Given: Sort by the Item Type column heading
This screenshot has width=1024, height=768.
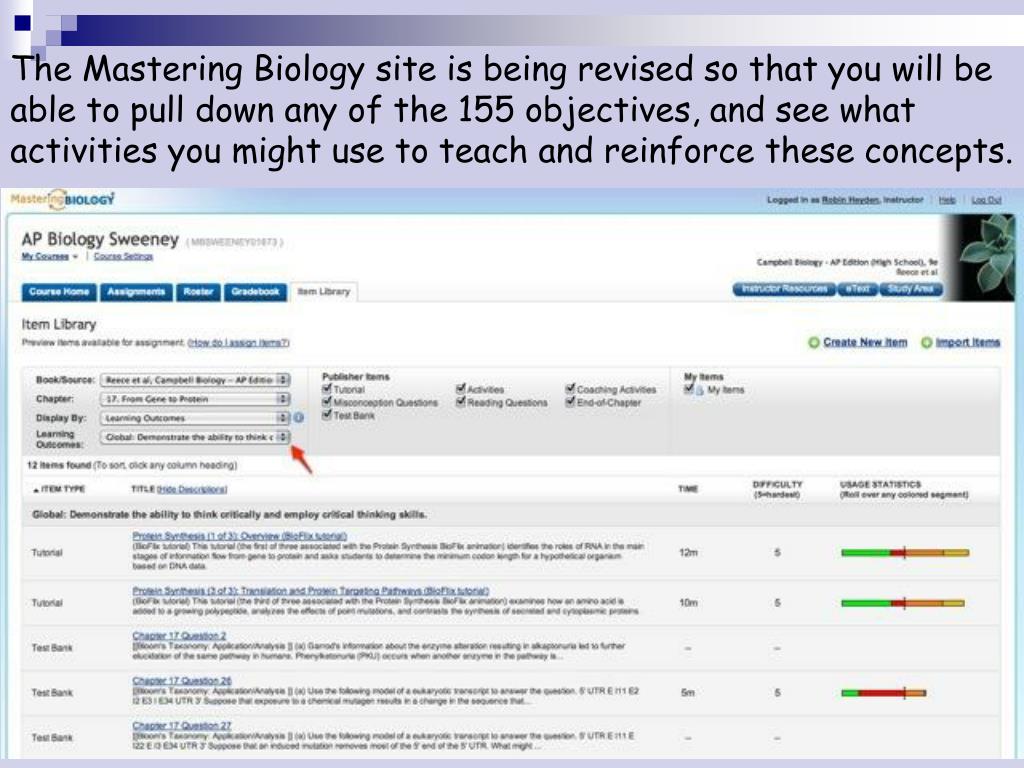Looking at the screenshot, I should pyautogui.click(x=59, y=489).
